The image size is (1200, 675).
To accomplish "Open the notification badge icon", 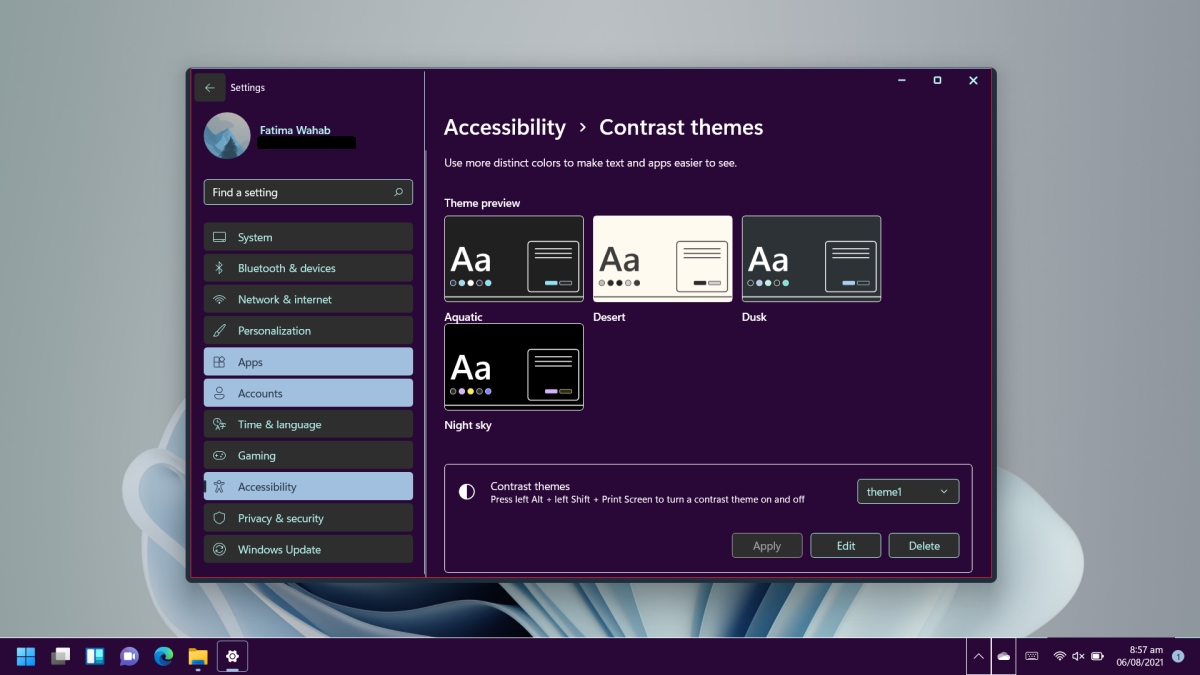I will click(x=1178, y=656).
